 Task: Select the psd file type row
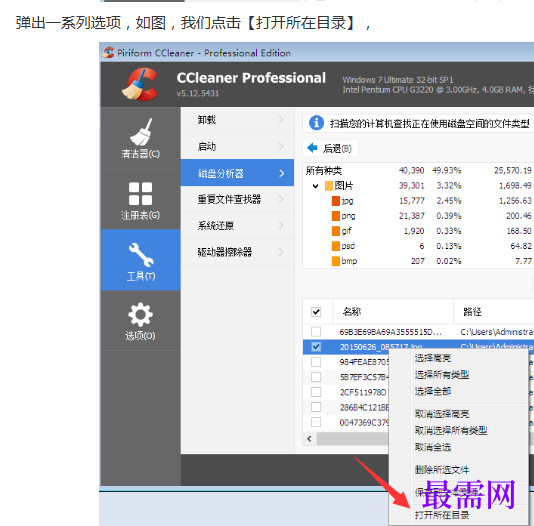click(x=418, y=246)
